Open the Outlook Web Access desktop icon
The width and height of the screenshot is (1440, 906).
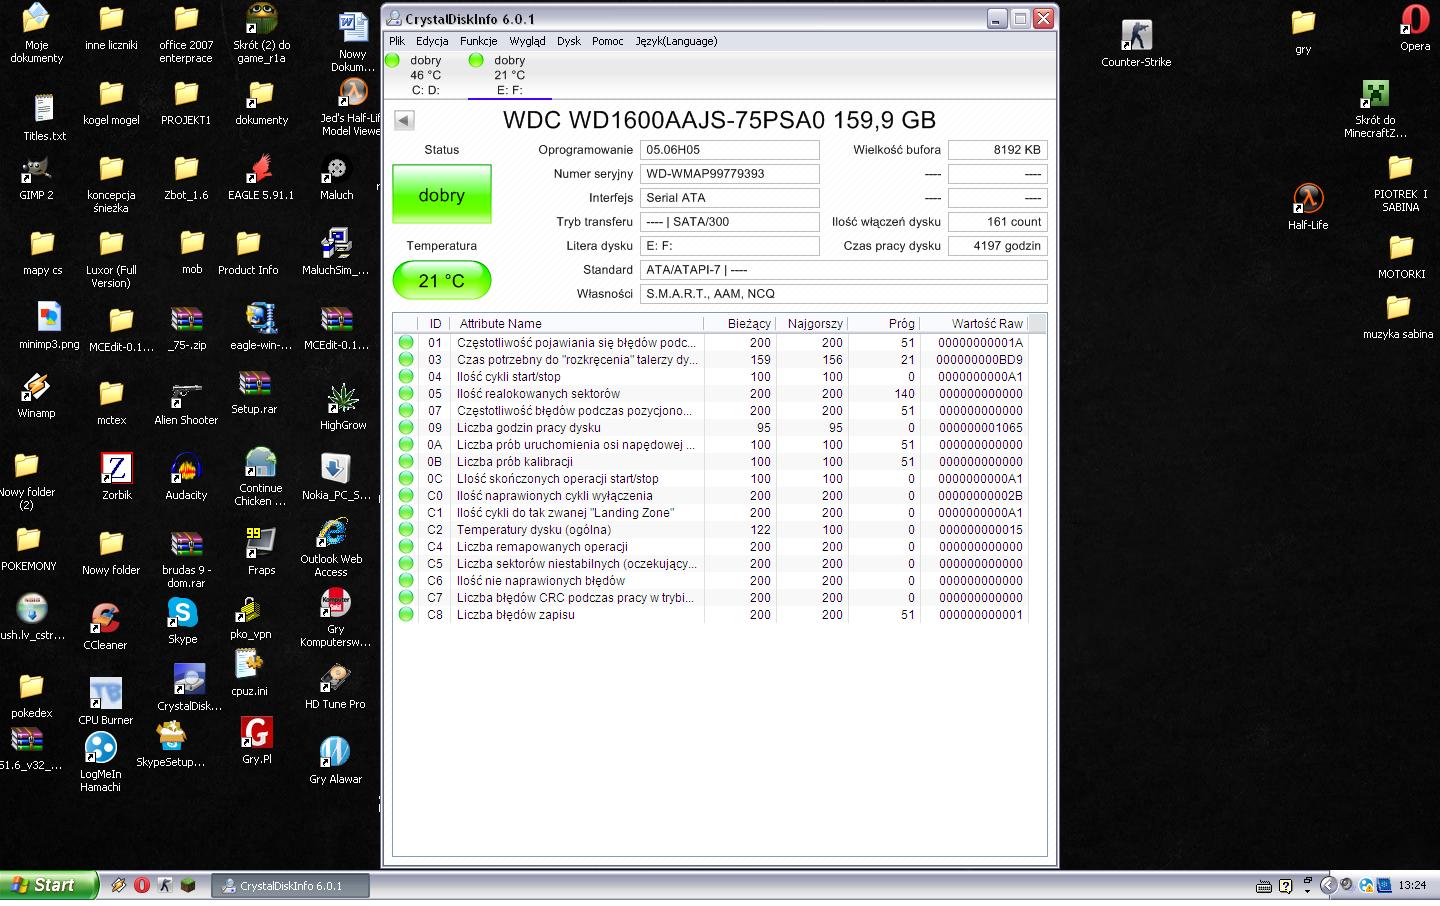point(331,548)
